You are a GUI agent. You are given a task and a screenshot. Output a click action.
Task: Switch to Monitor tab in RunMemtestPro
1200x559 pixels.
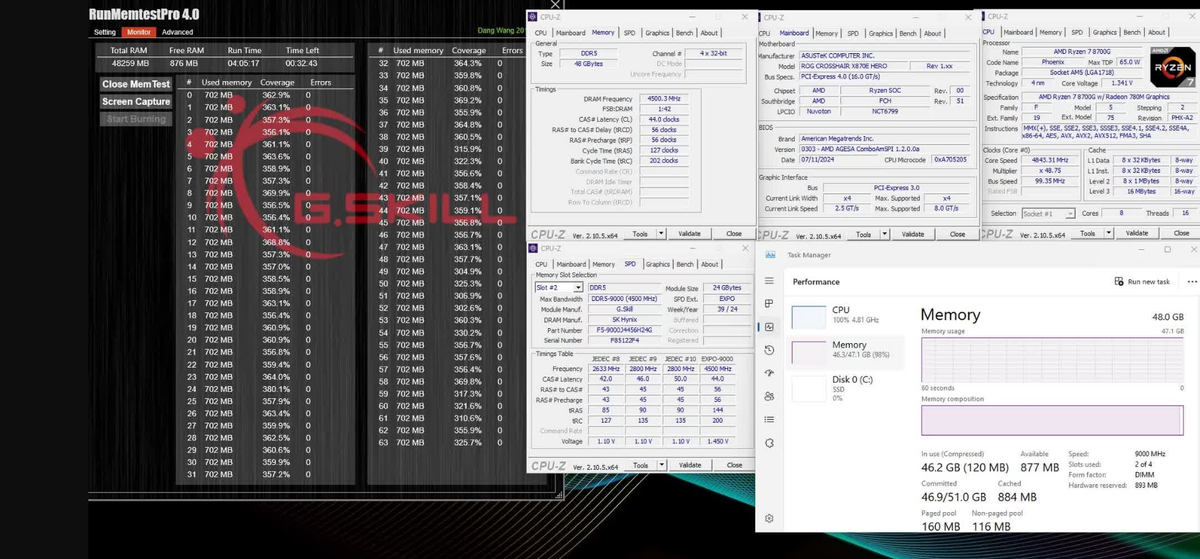coord(138,32)
